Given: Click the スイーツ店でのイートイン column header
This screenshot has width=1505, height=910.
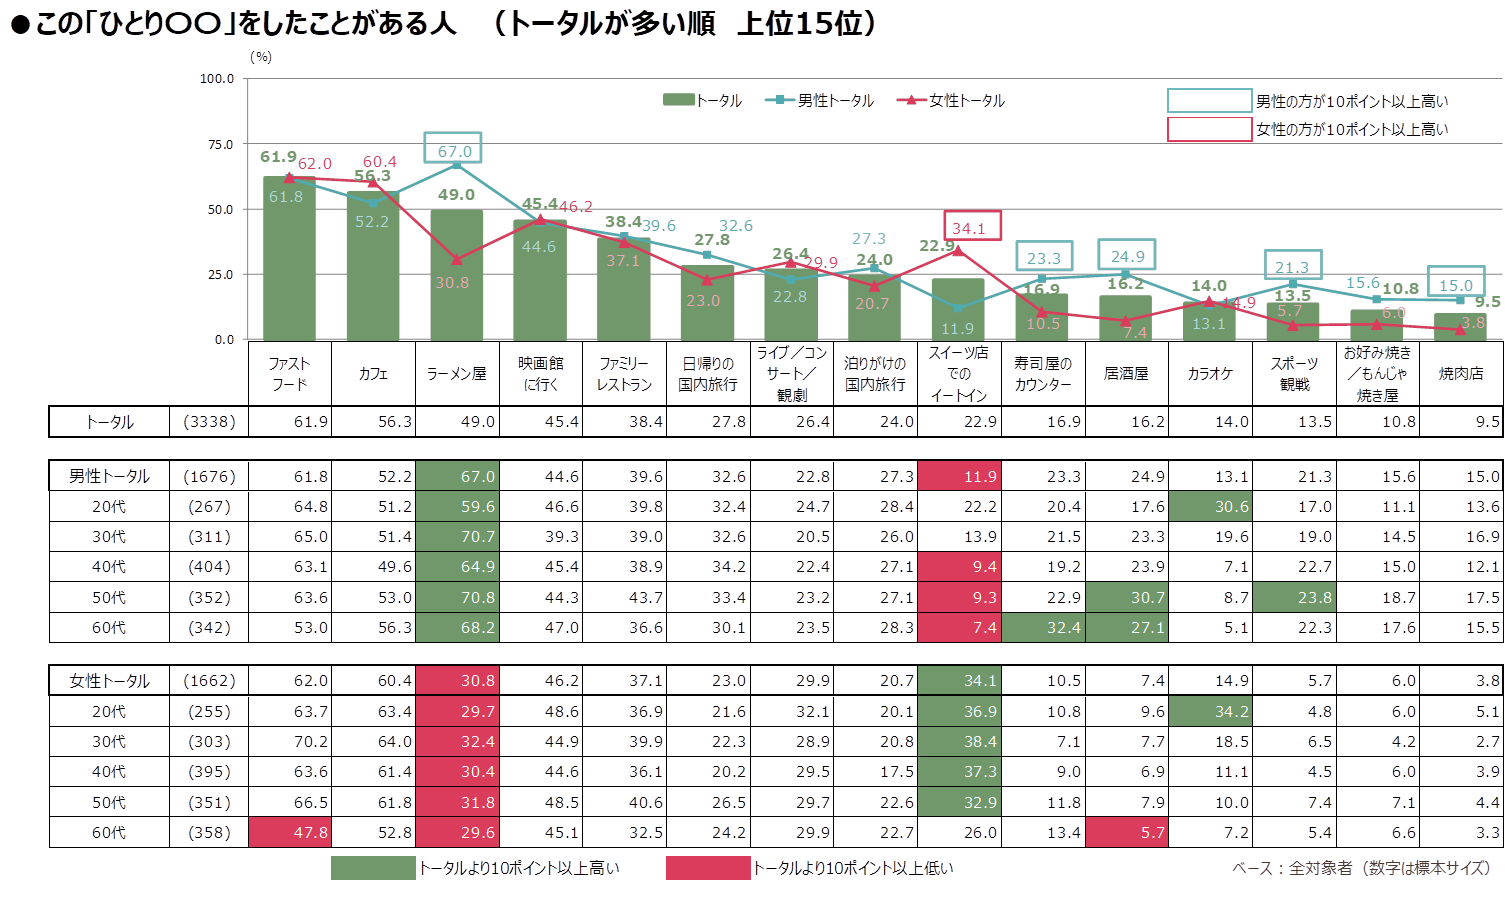Looking at the screenshot, I should [959, 373].
